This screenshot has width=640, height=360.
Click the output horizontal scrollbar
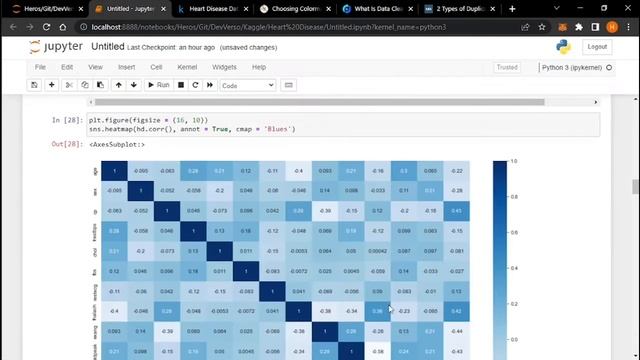pyautogui.click(x=320, y=102)
